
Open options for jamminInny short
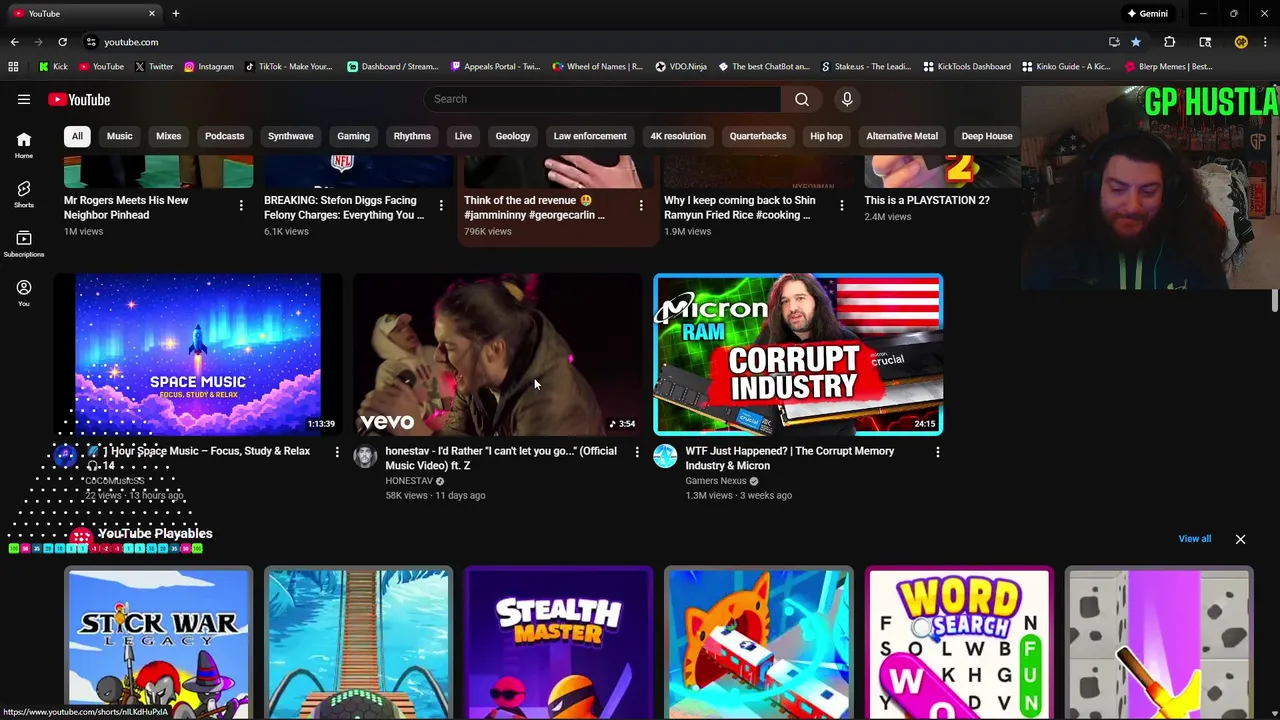point(641,206)
